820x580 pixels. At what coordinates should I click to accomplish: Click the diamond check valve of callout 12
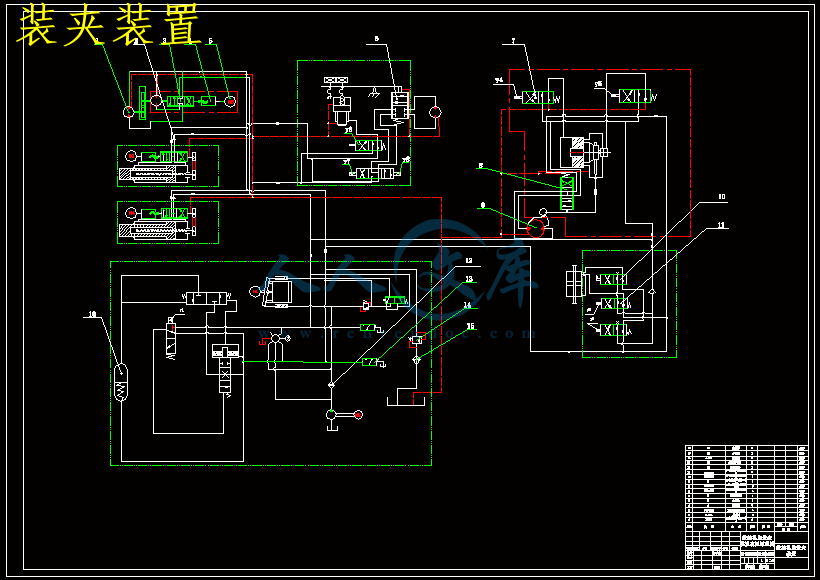pyautogui.click(x=332, y=385)
